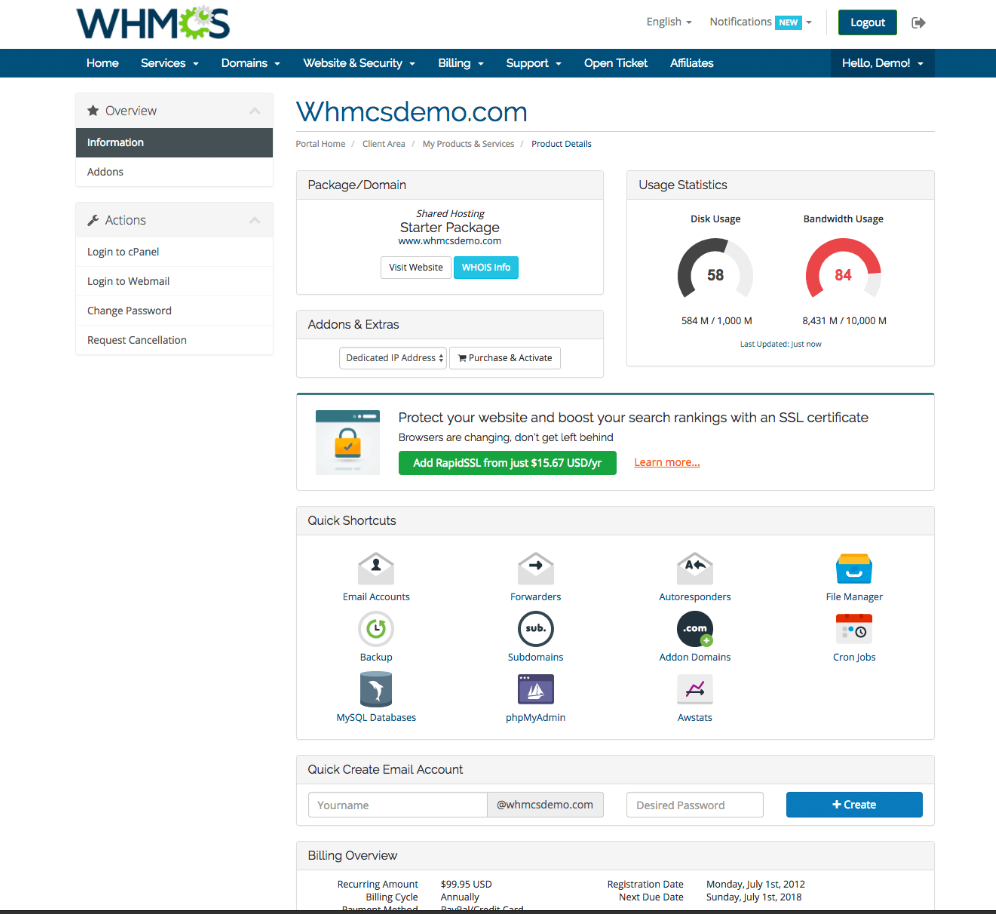Image resolution: width=996 pixels, height=914 pixels.
Task: Go to Home in the navigation bar
Action: (102, 63)
